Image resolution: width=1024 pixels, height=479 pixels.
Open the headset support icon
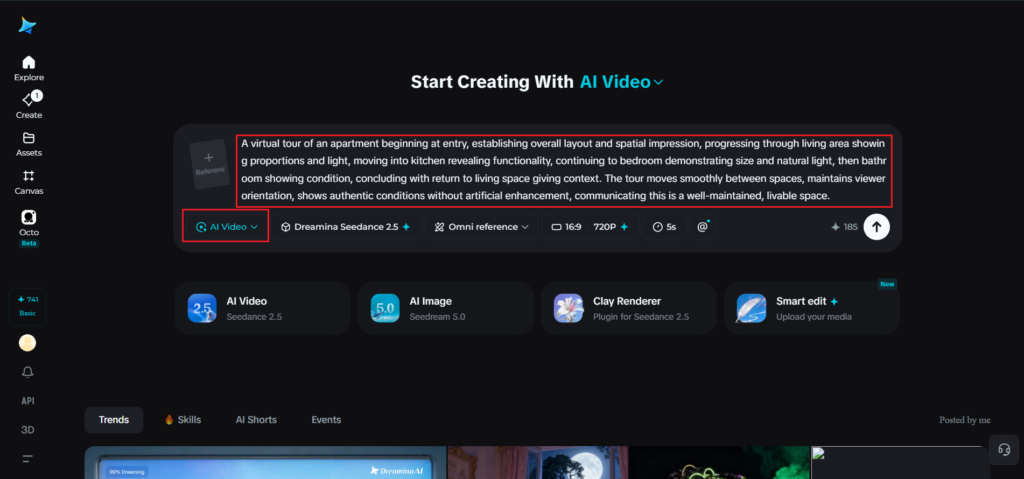click(1004, 450)
